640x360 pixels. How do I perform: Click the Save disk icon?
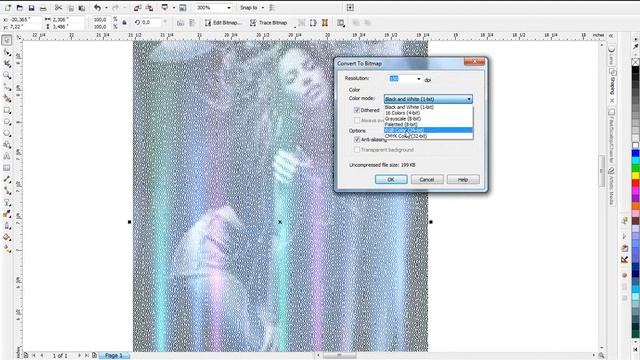click(31, 8)
